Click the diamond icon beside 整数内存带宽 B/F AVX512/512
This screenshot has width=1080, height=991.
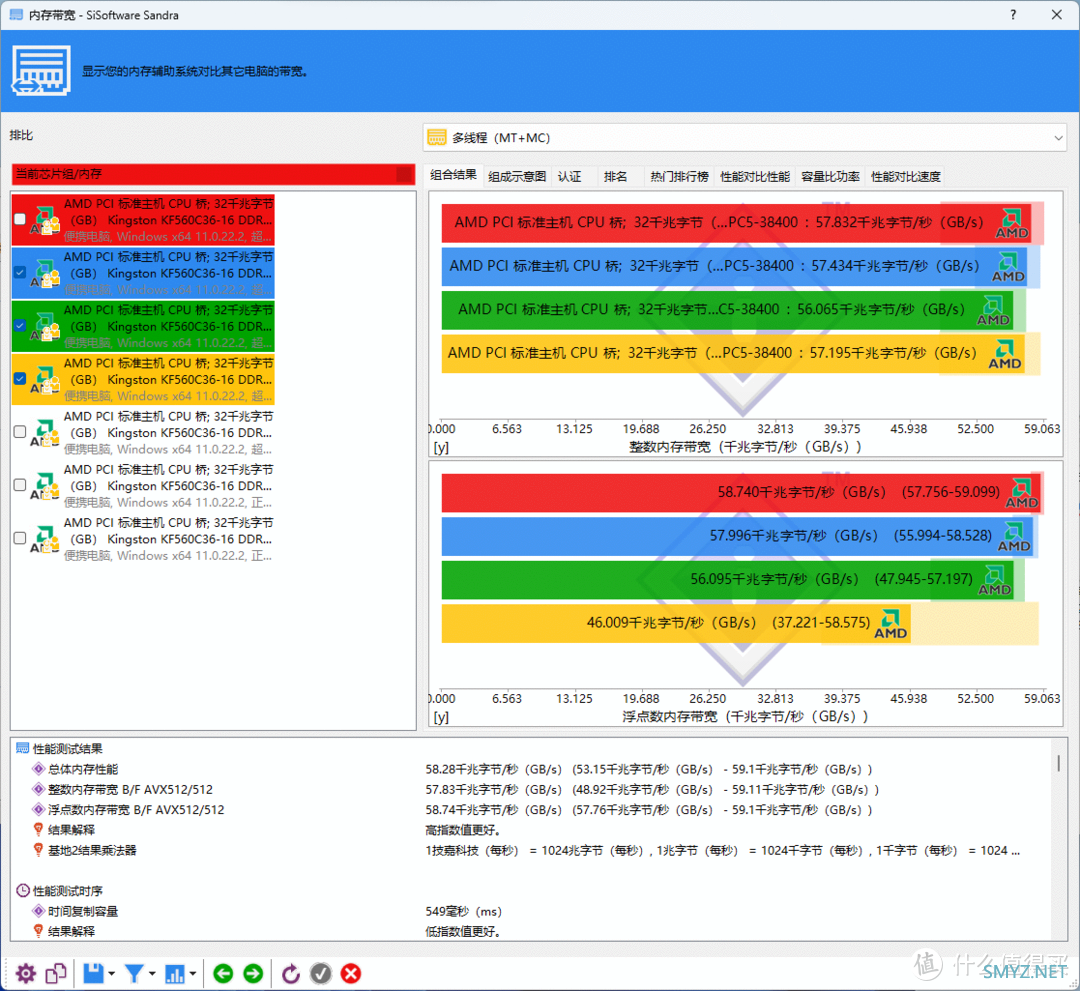[x=39, y=789]
